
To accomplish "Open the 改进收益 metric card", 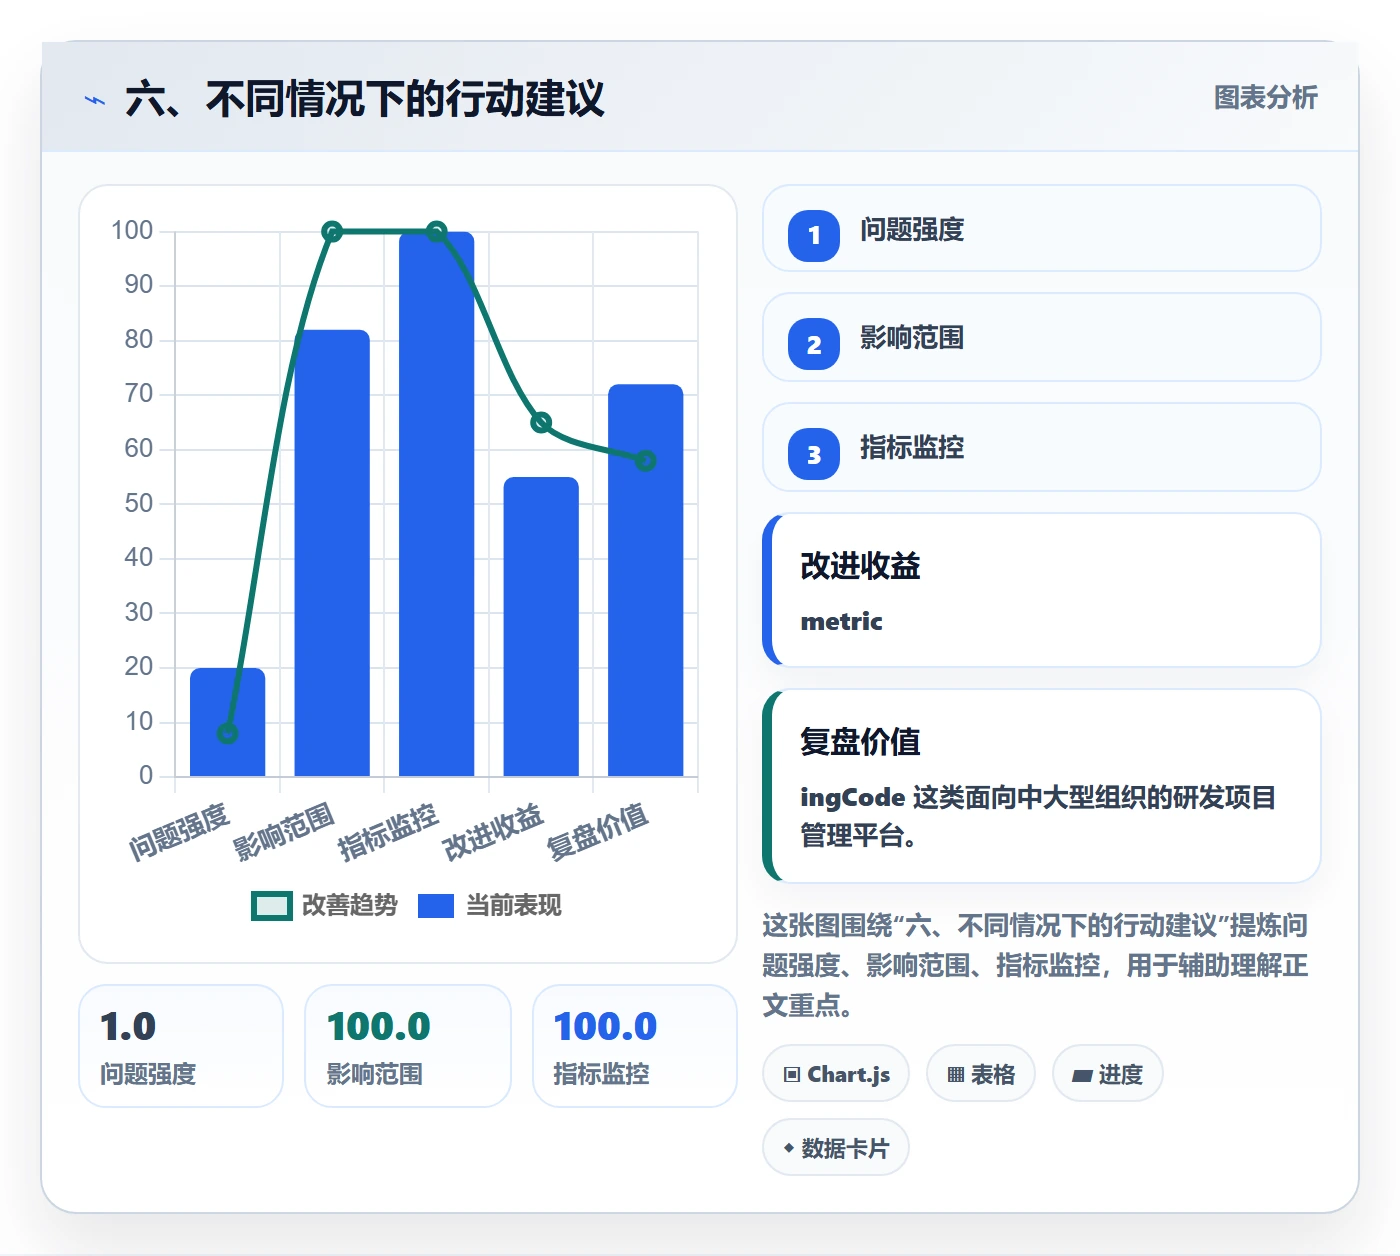I will pos(1042,590).
